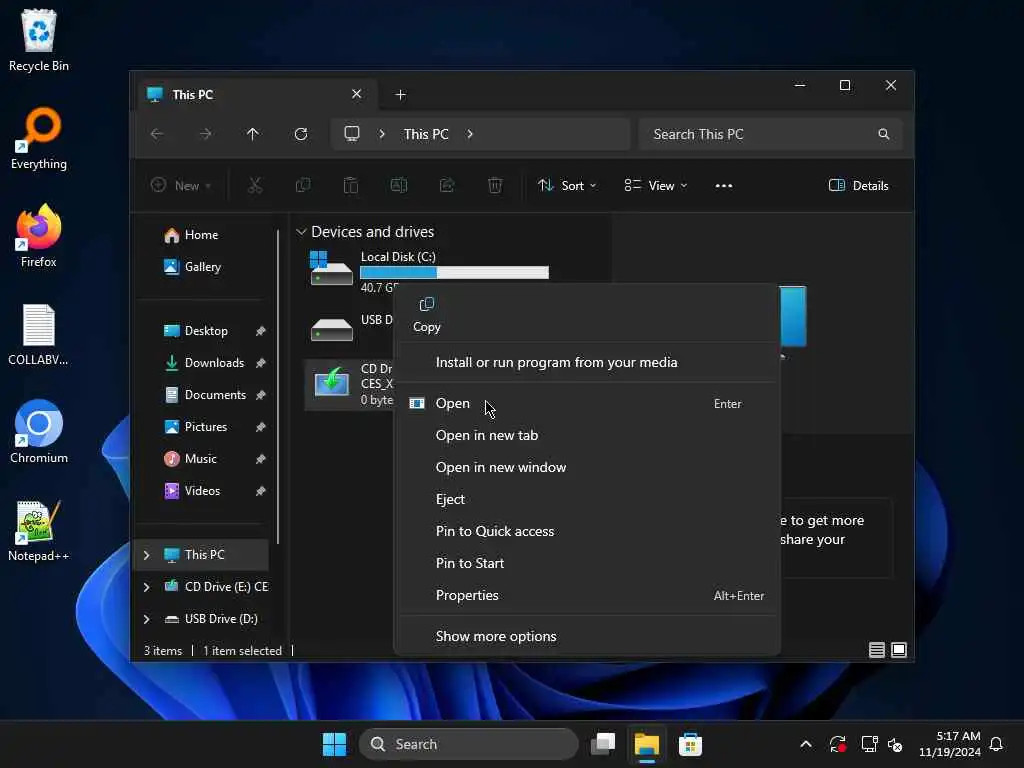Viewport: 1024px width, 768px height.
Task: Click the Cut scissors icon
Action: click(255, 185)
